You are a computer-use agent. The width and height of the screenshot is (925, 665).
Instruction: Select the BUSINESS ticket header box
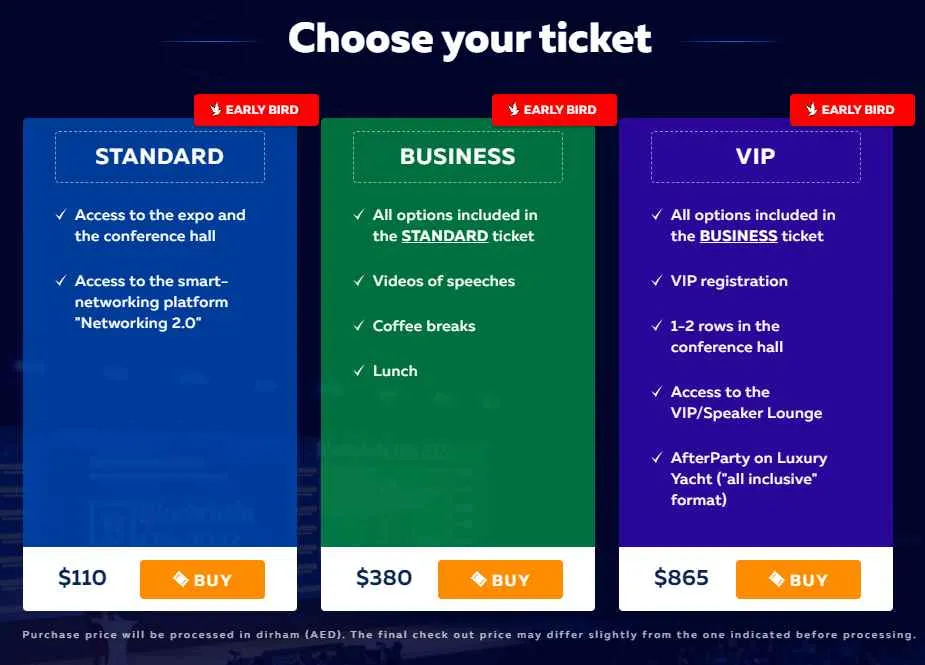point(458,157)
